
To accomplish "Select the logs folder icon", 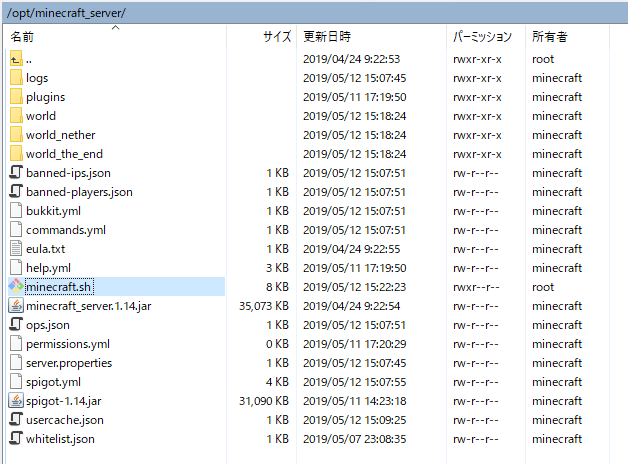I will (15, 78).
